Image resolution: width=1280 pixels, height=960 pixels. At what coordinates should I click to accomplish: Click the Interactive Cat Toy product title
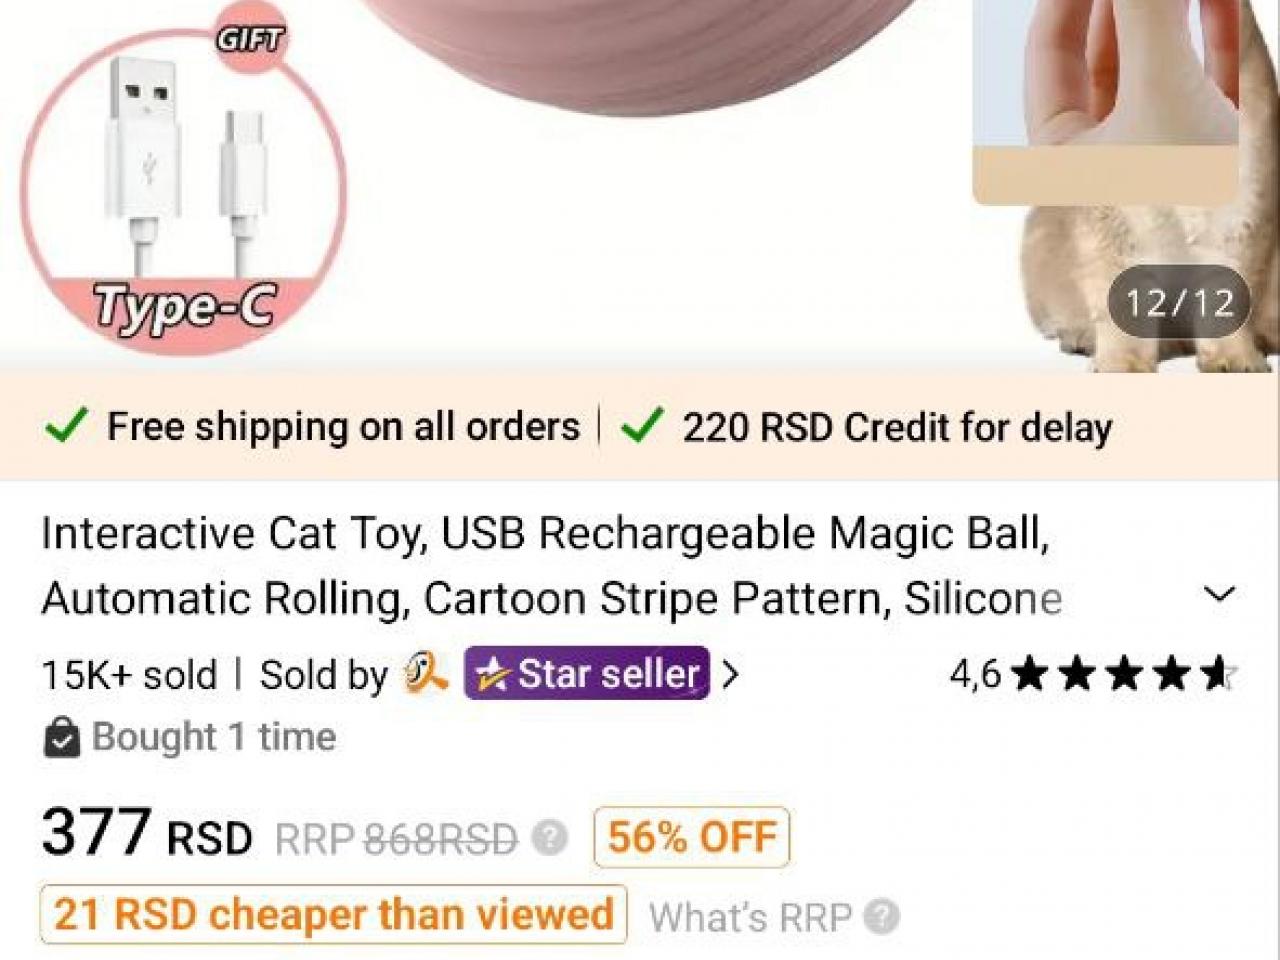click(551, 566)
